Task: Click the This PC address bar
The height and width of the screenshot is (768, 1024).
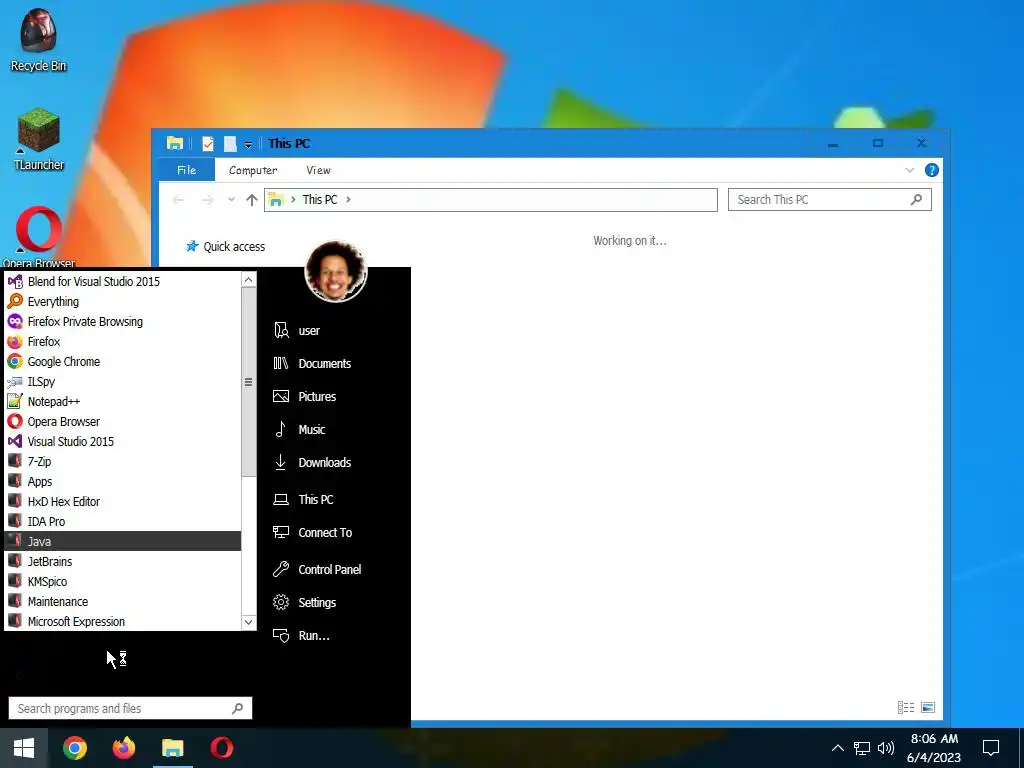Action: coord(490,200)
